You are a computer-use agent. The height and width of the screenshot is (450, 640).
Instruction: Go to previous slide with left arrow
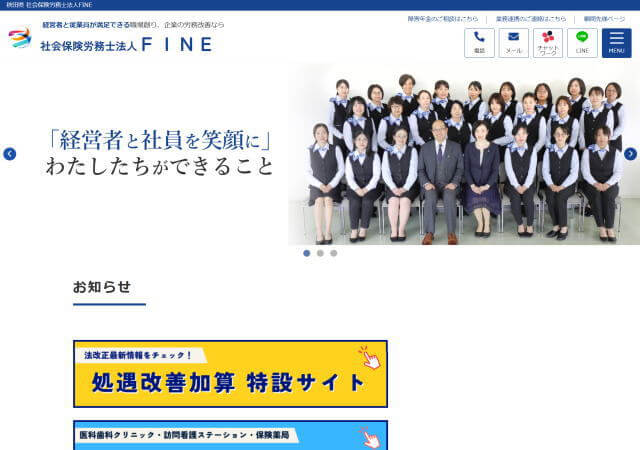tap(10, 154)
